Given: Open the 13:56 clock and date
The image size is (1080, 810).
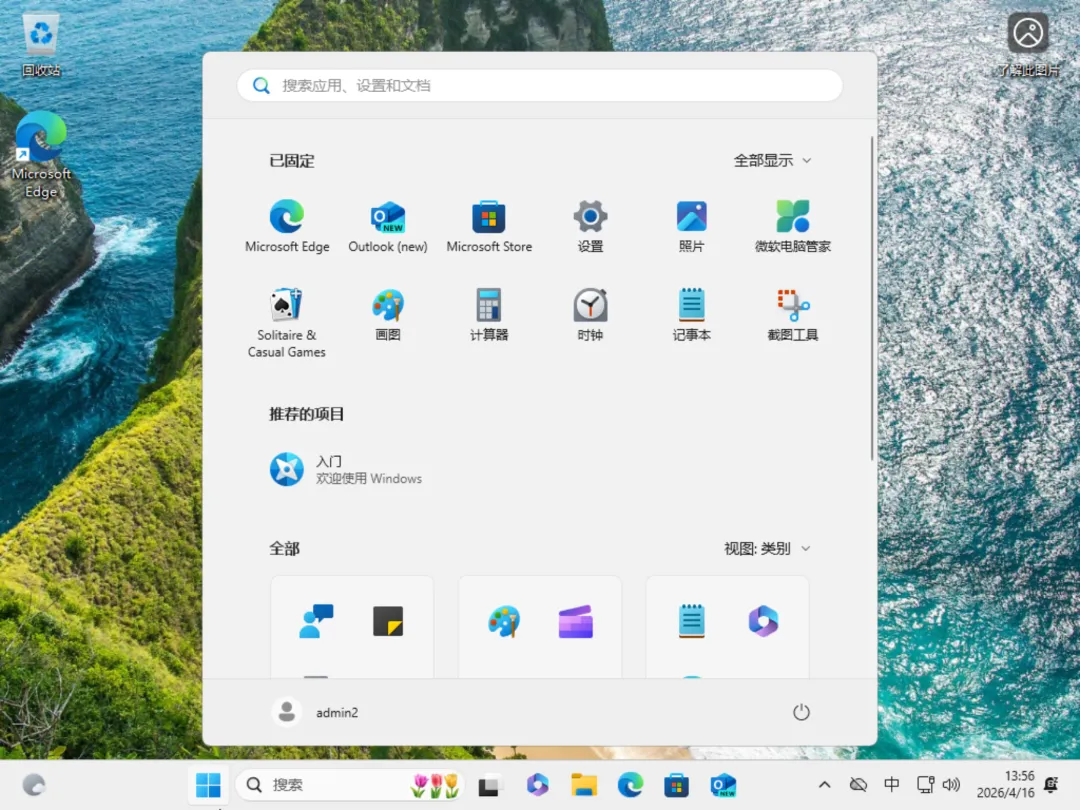Looking at the screenshot, I should (1006, 785).
